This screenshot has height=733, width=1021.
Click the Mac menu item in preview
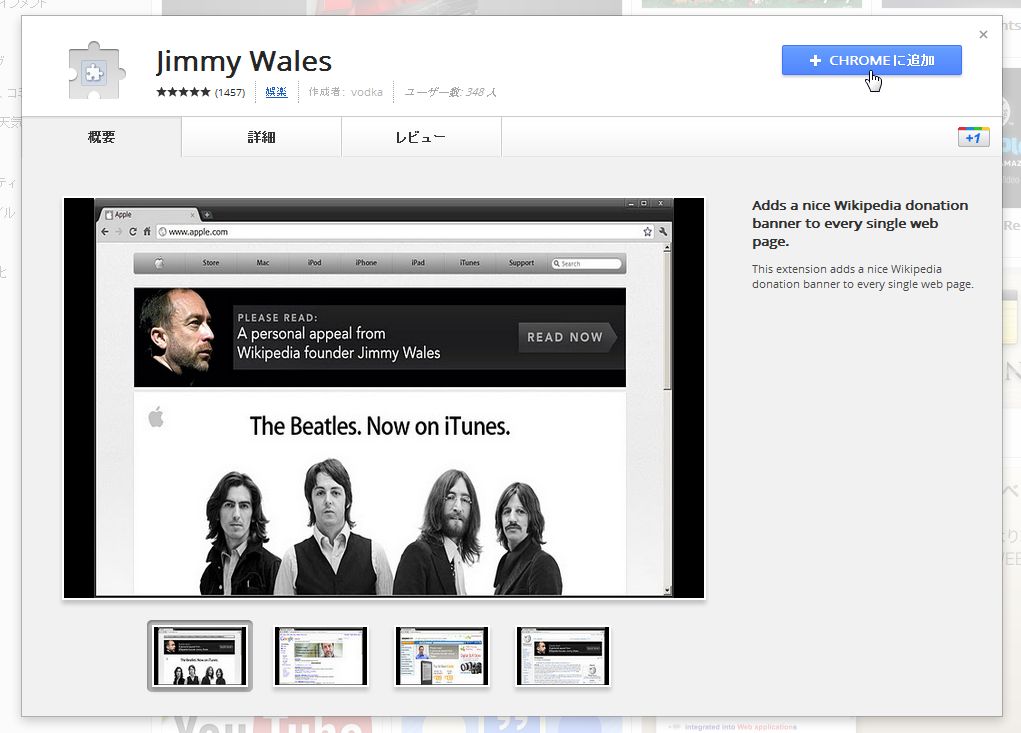pos(262,263)
